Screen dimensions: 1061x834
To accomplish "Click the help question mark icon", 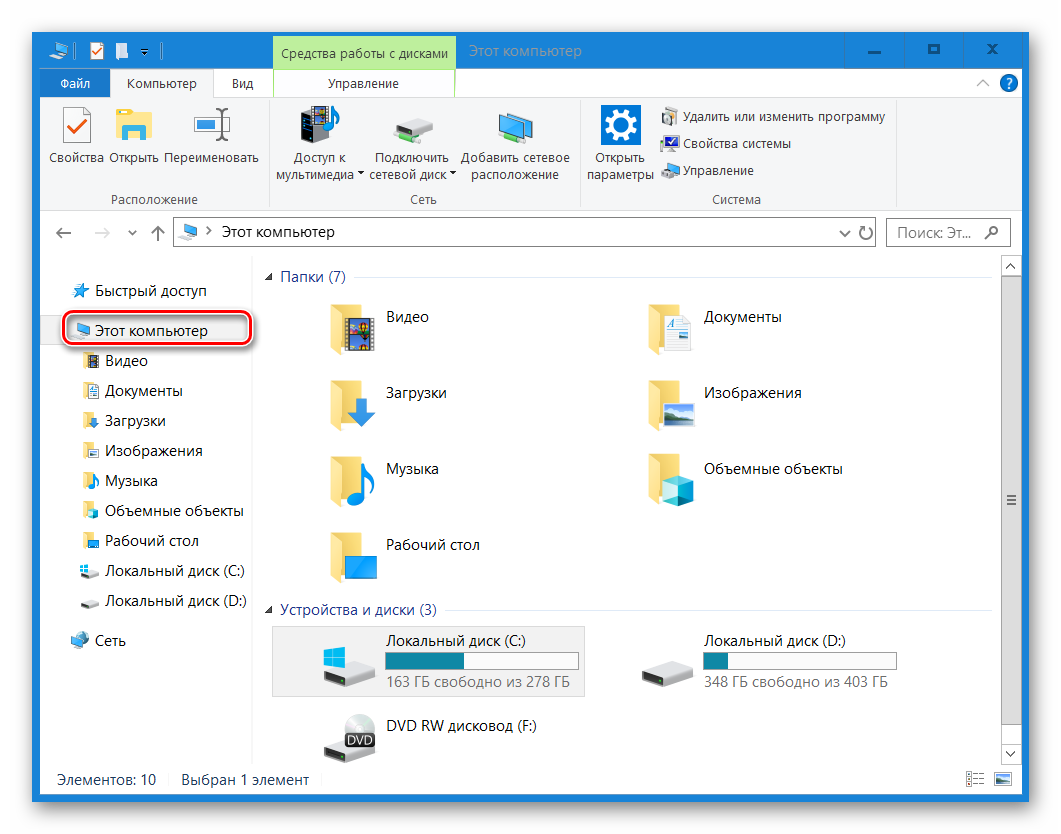I will click(x=1008, y=83).
